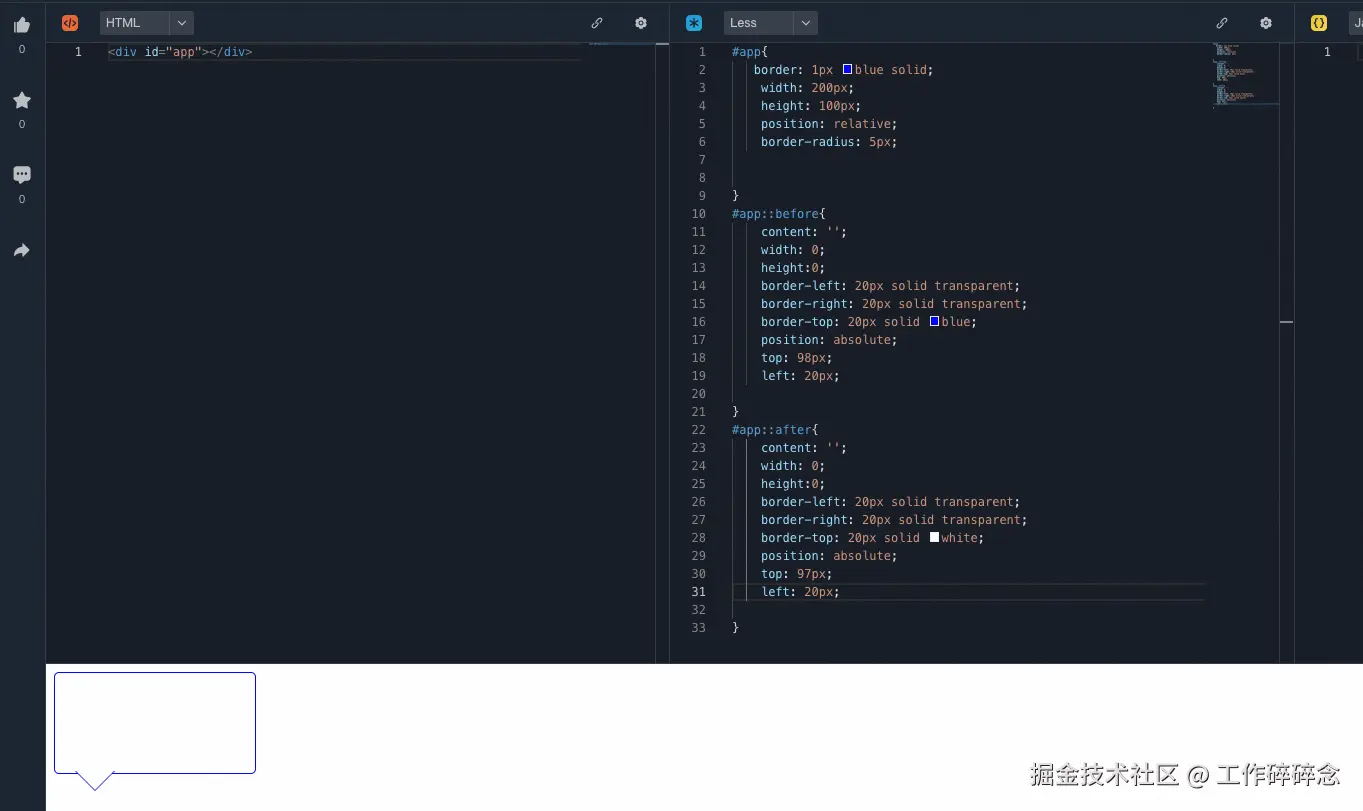Click the div id="app" code line

[180, 52]
